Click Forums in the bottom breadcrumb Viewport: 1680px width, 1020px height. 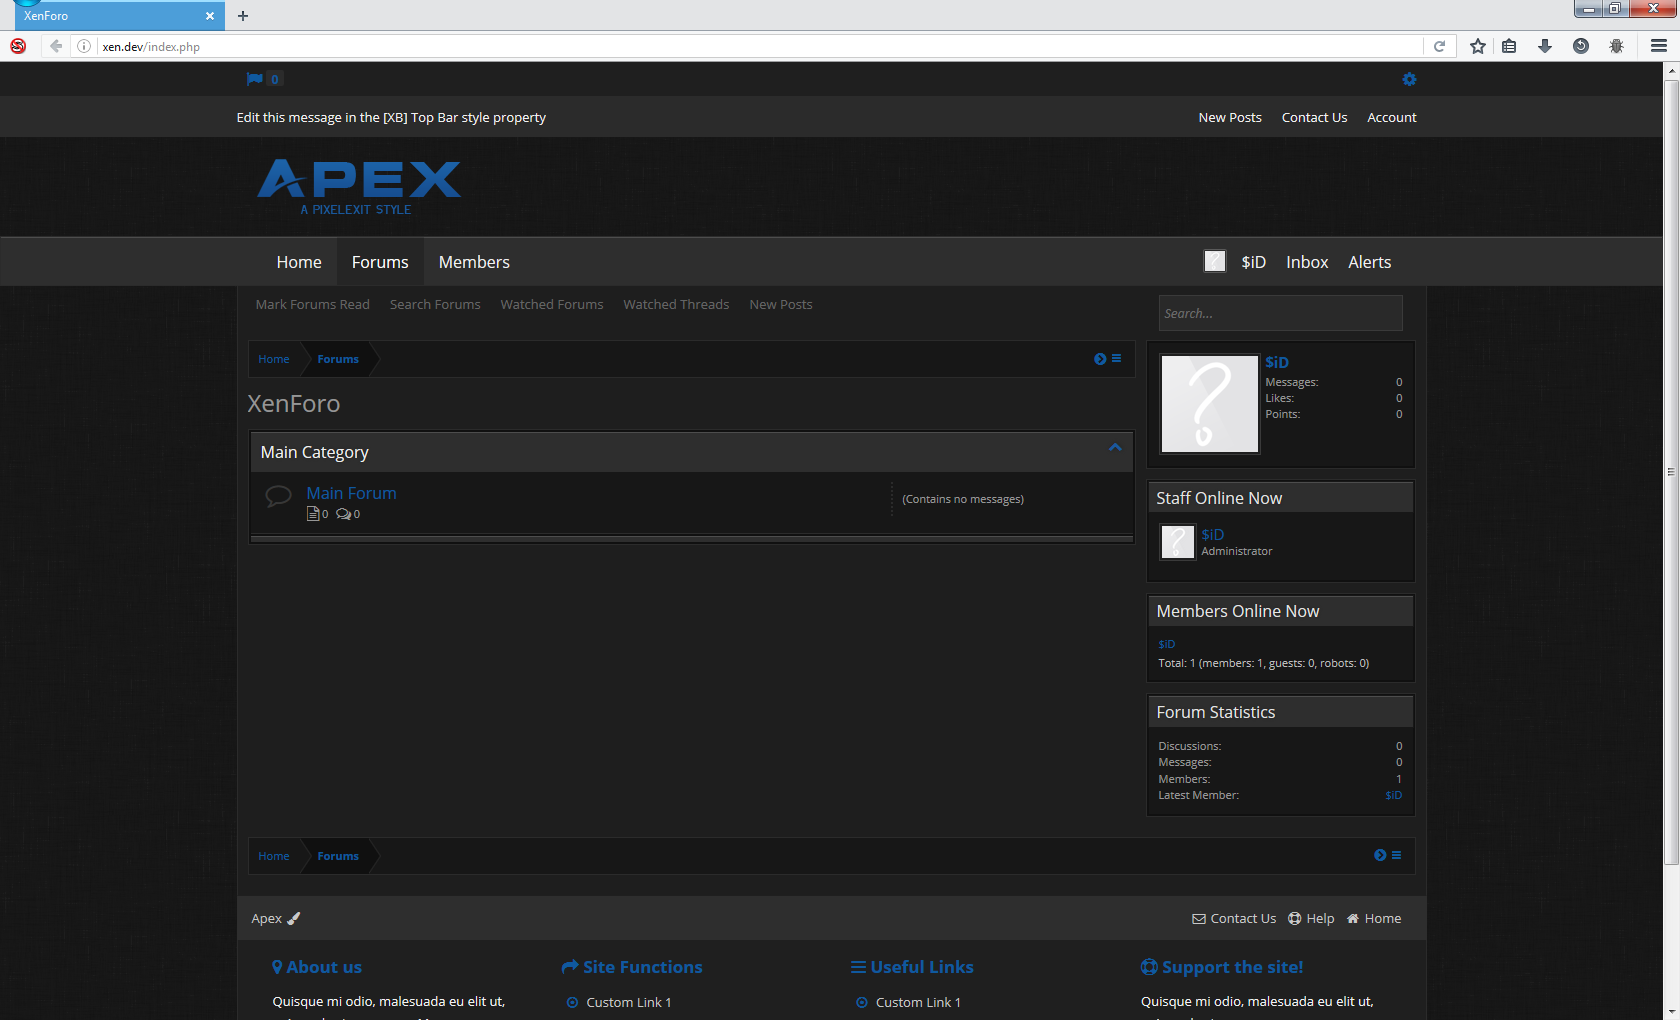click(338, 856)
